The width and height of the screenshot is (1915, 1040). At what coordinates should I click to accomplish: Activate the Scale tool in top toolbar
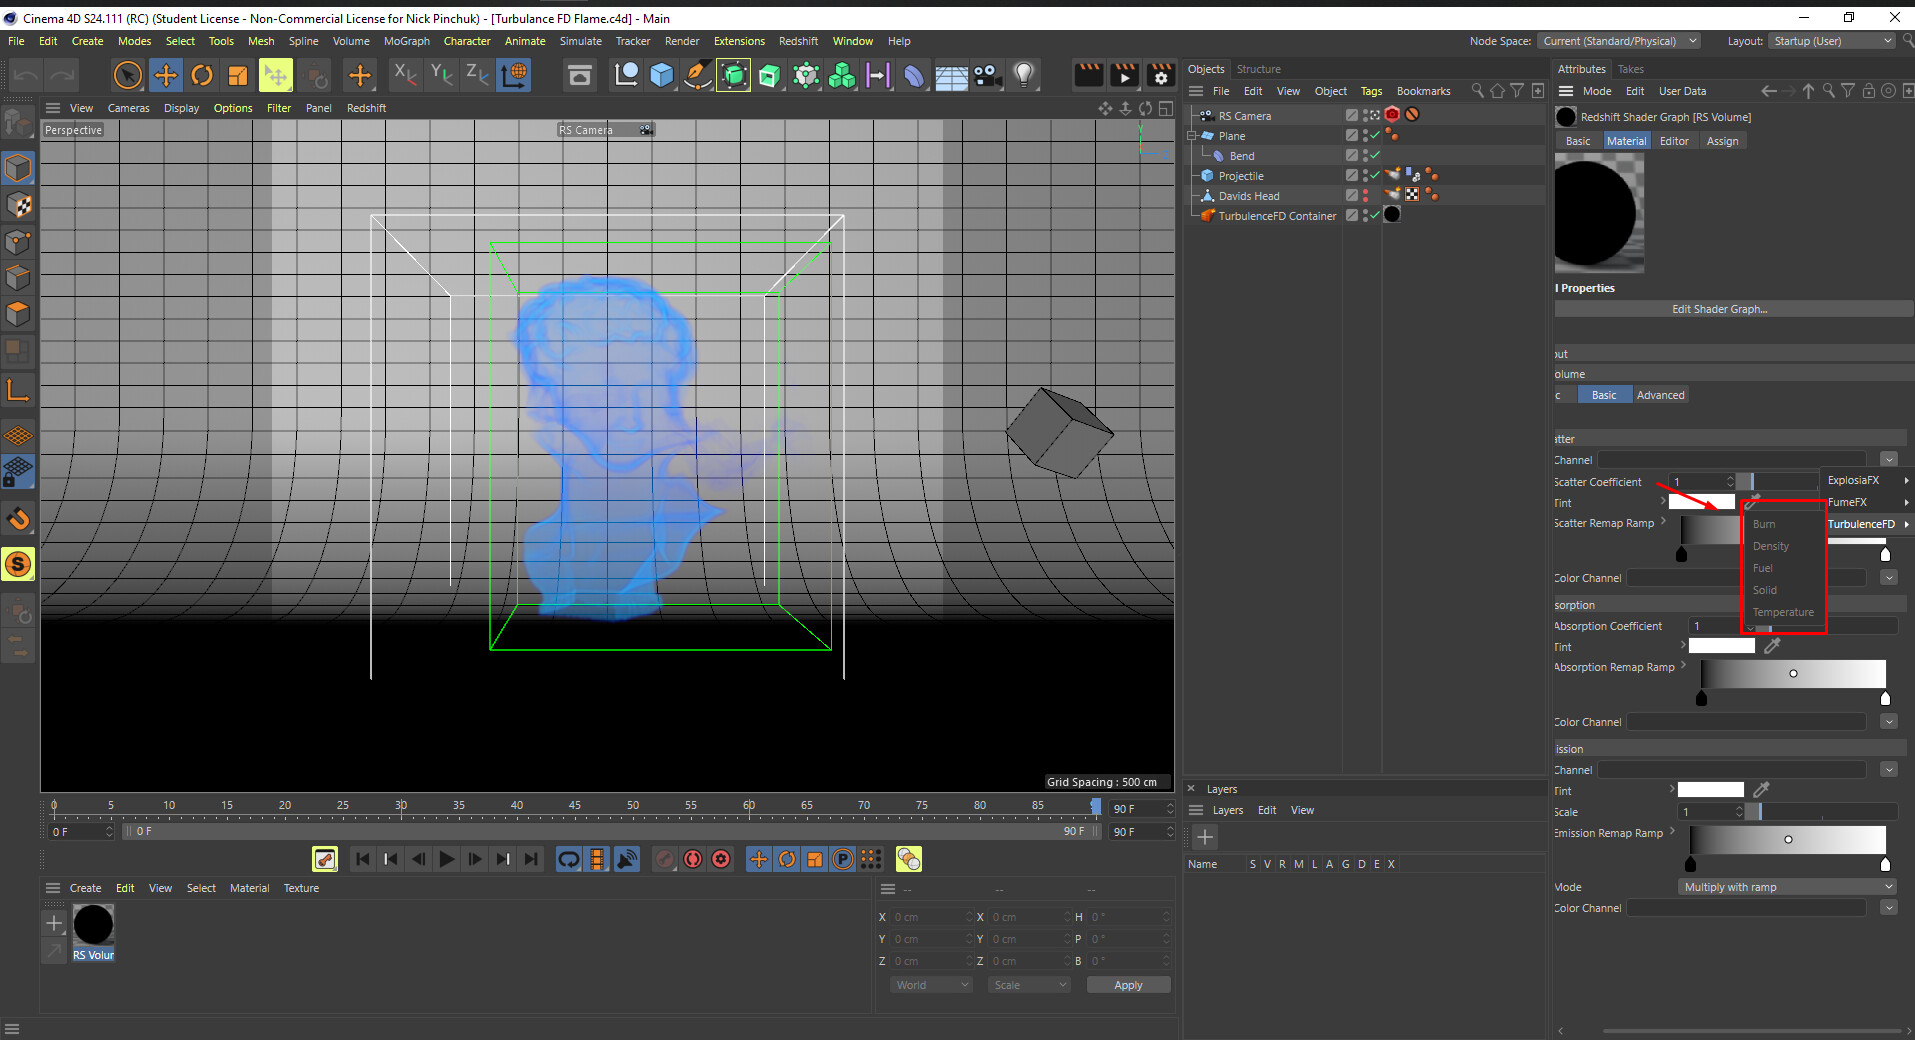click(x=238, y=75)
